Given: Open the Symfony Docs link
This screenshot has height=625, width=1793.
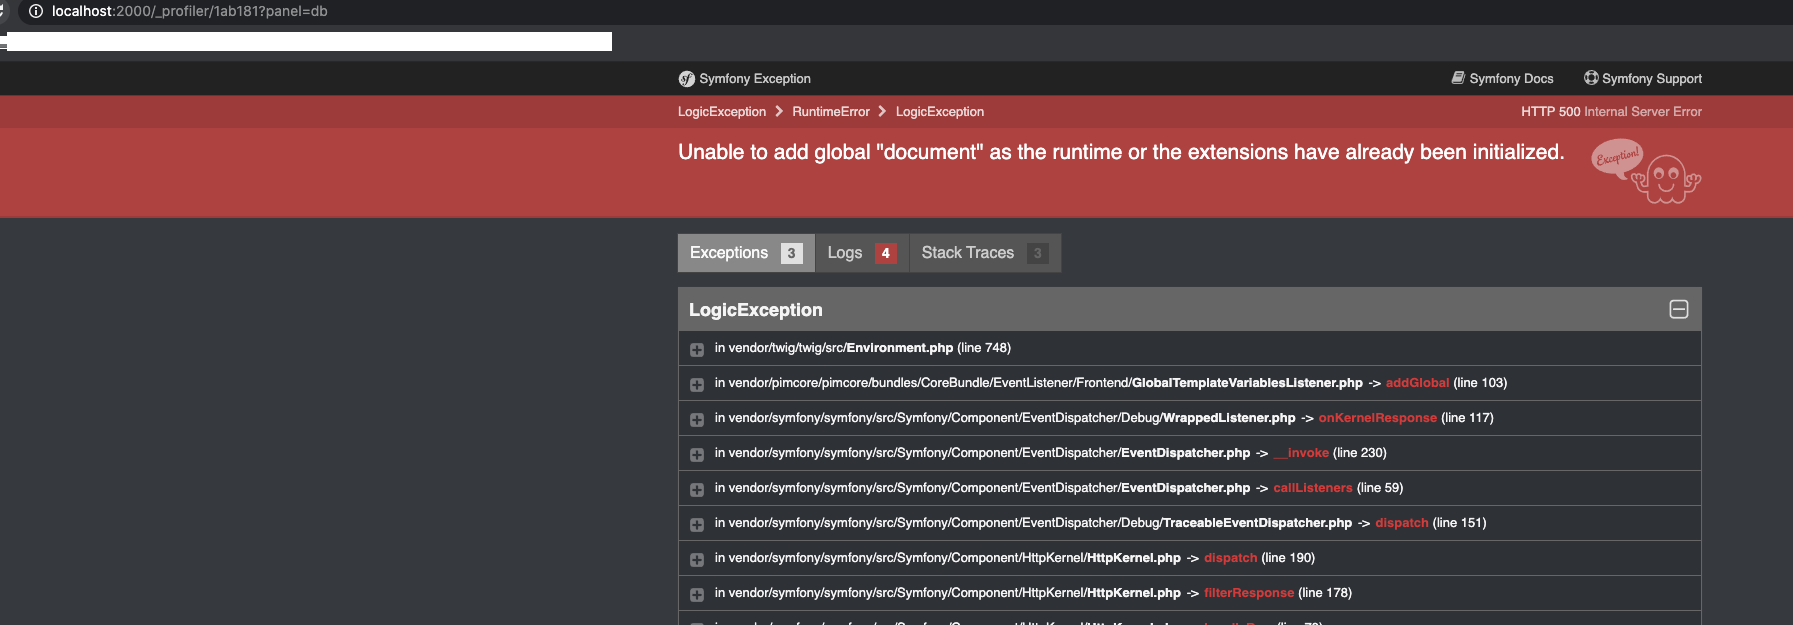Looking at the screenshot, I should [x=1502, y=78].
